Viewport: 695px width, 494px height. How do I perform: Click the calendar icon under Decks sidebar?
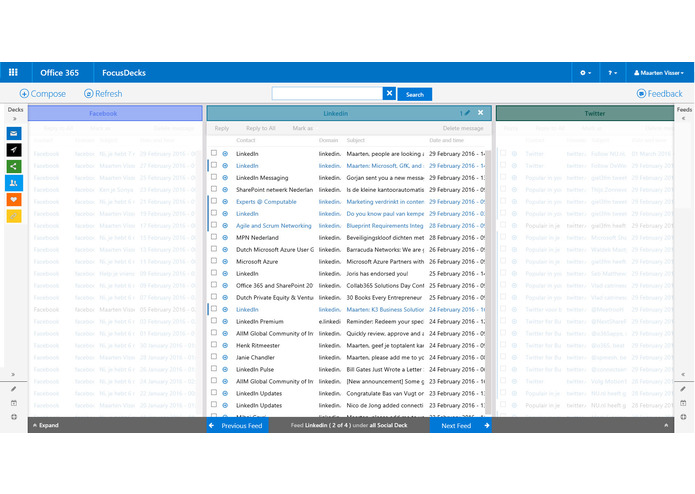[14, 403]
